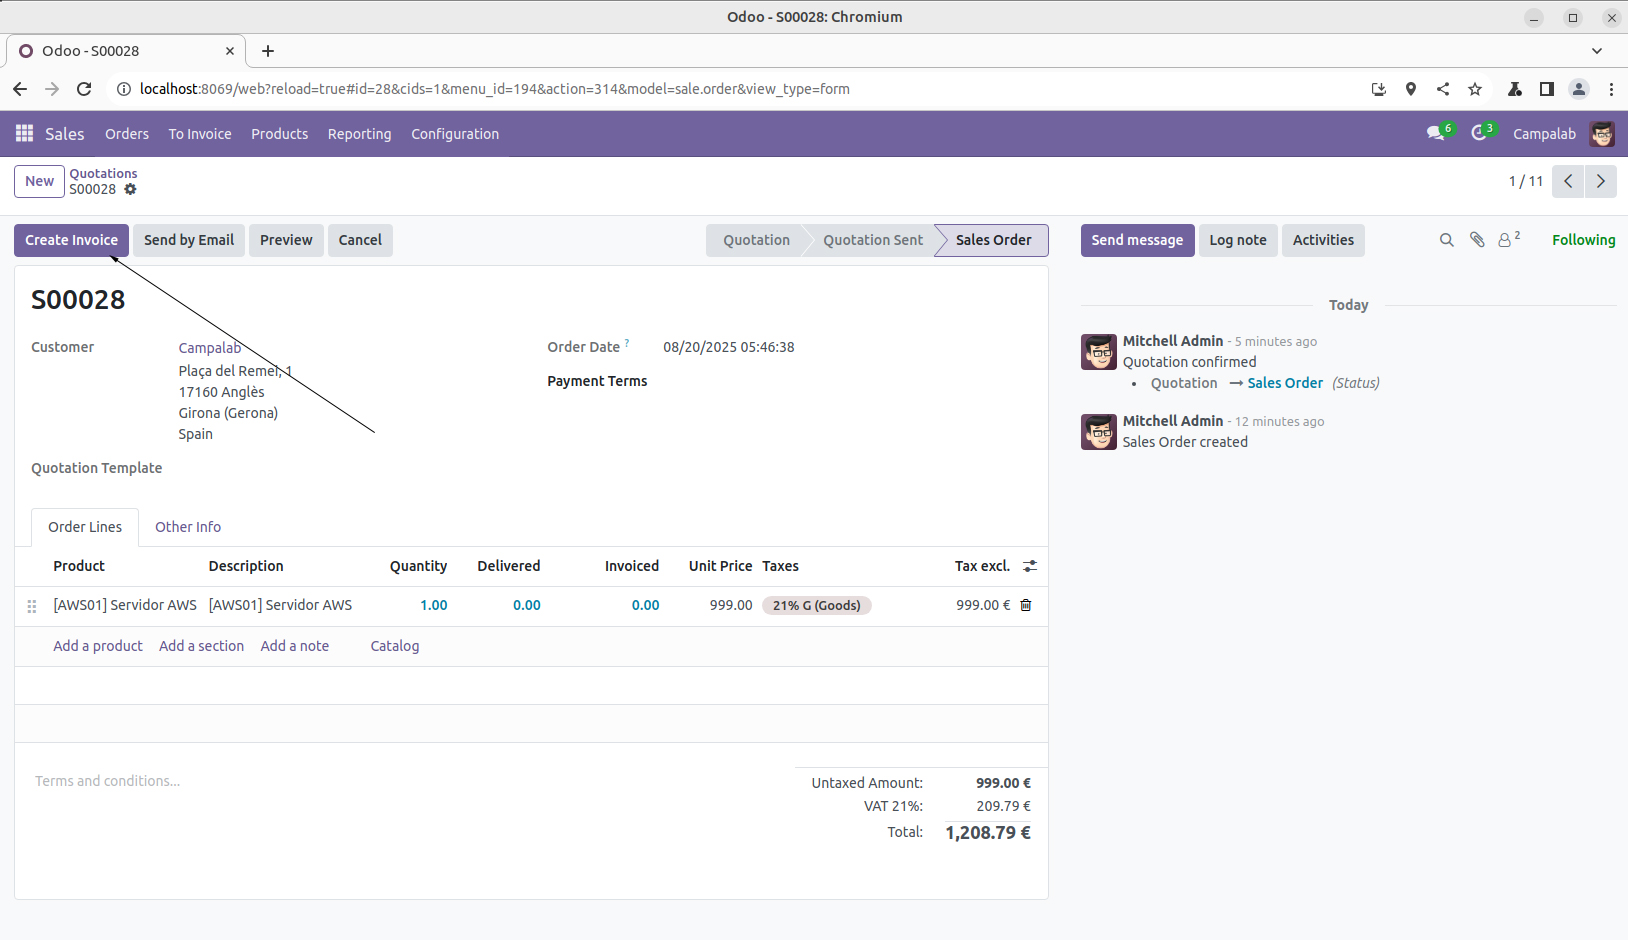Image resolution: width=1628 pixels, height=940 pixels.
Task: Click the gear icon beside S00028
Action: 130,189
